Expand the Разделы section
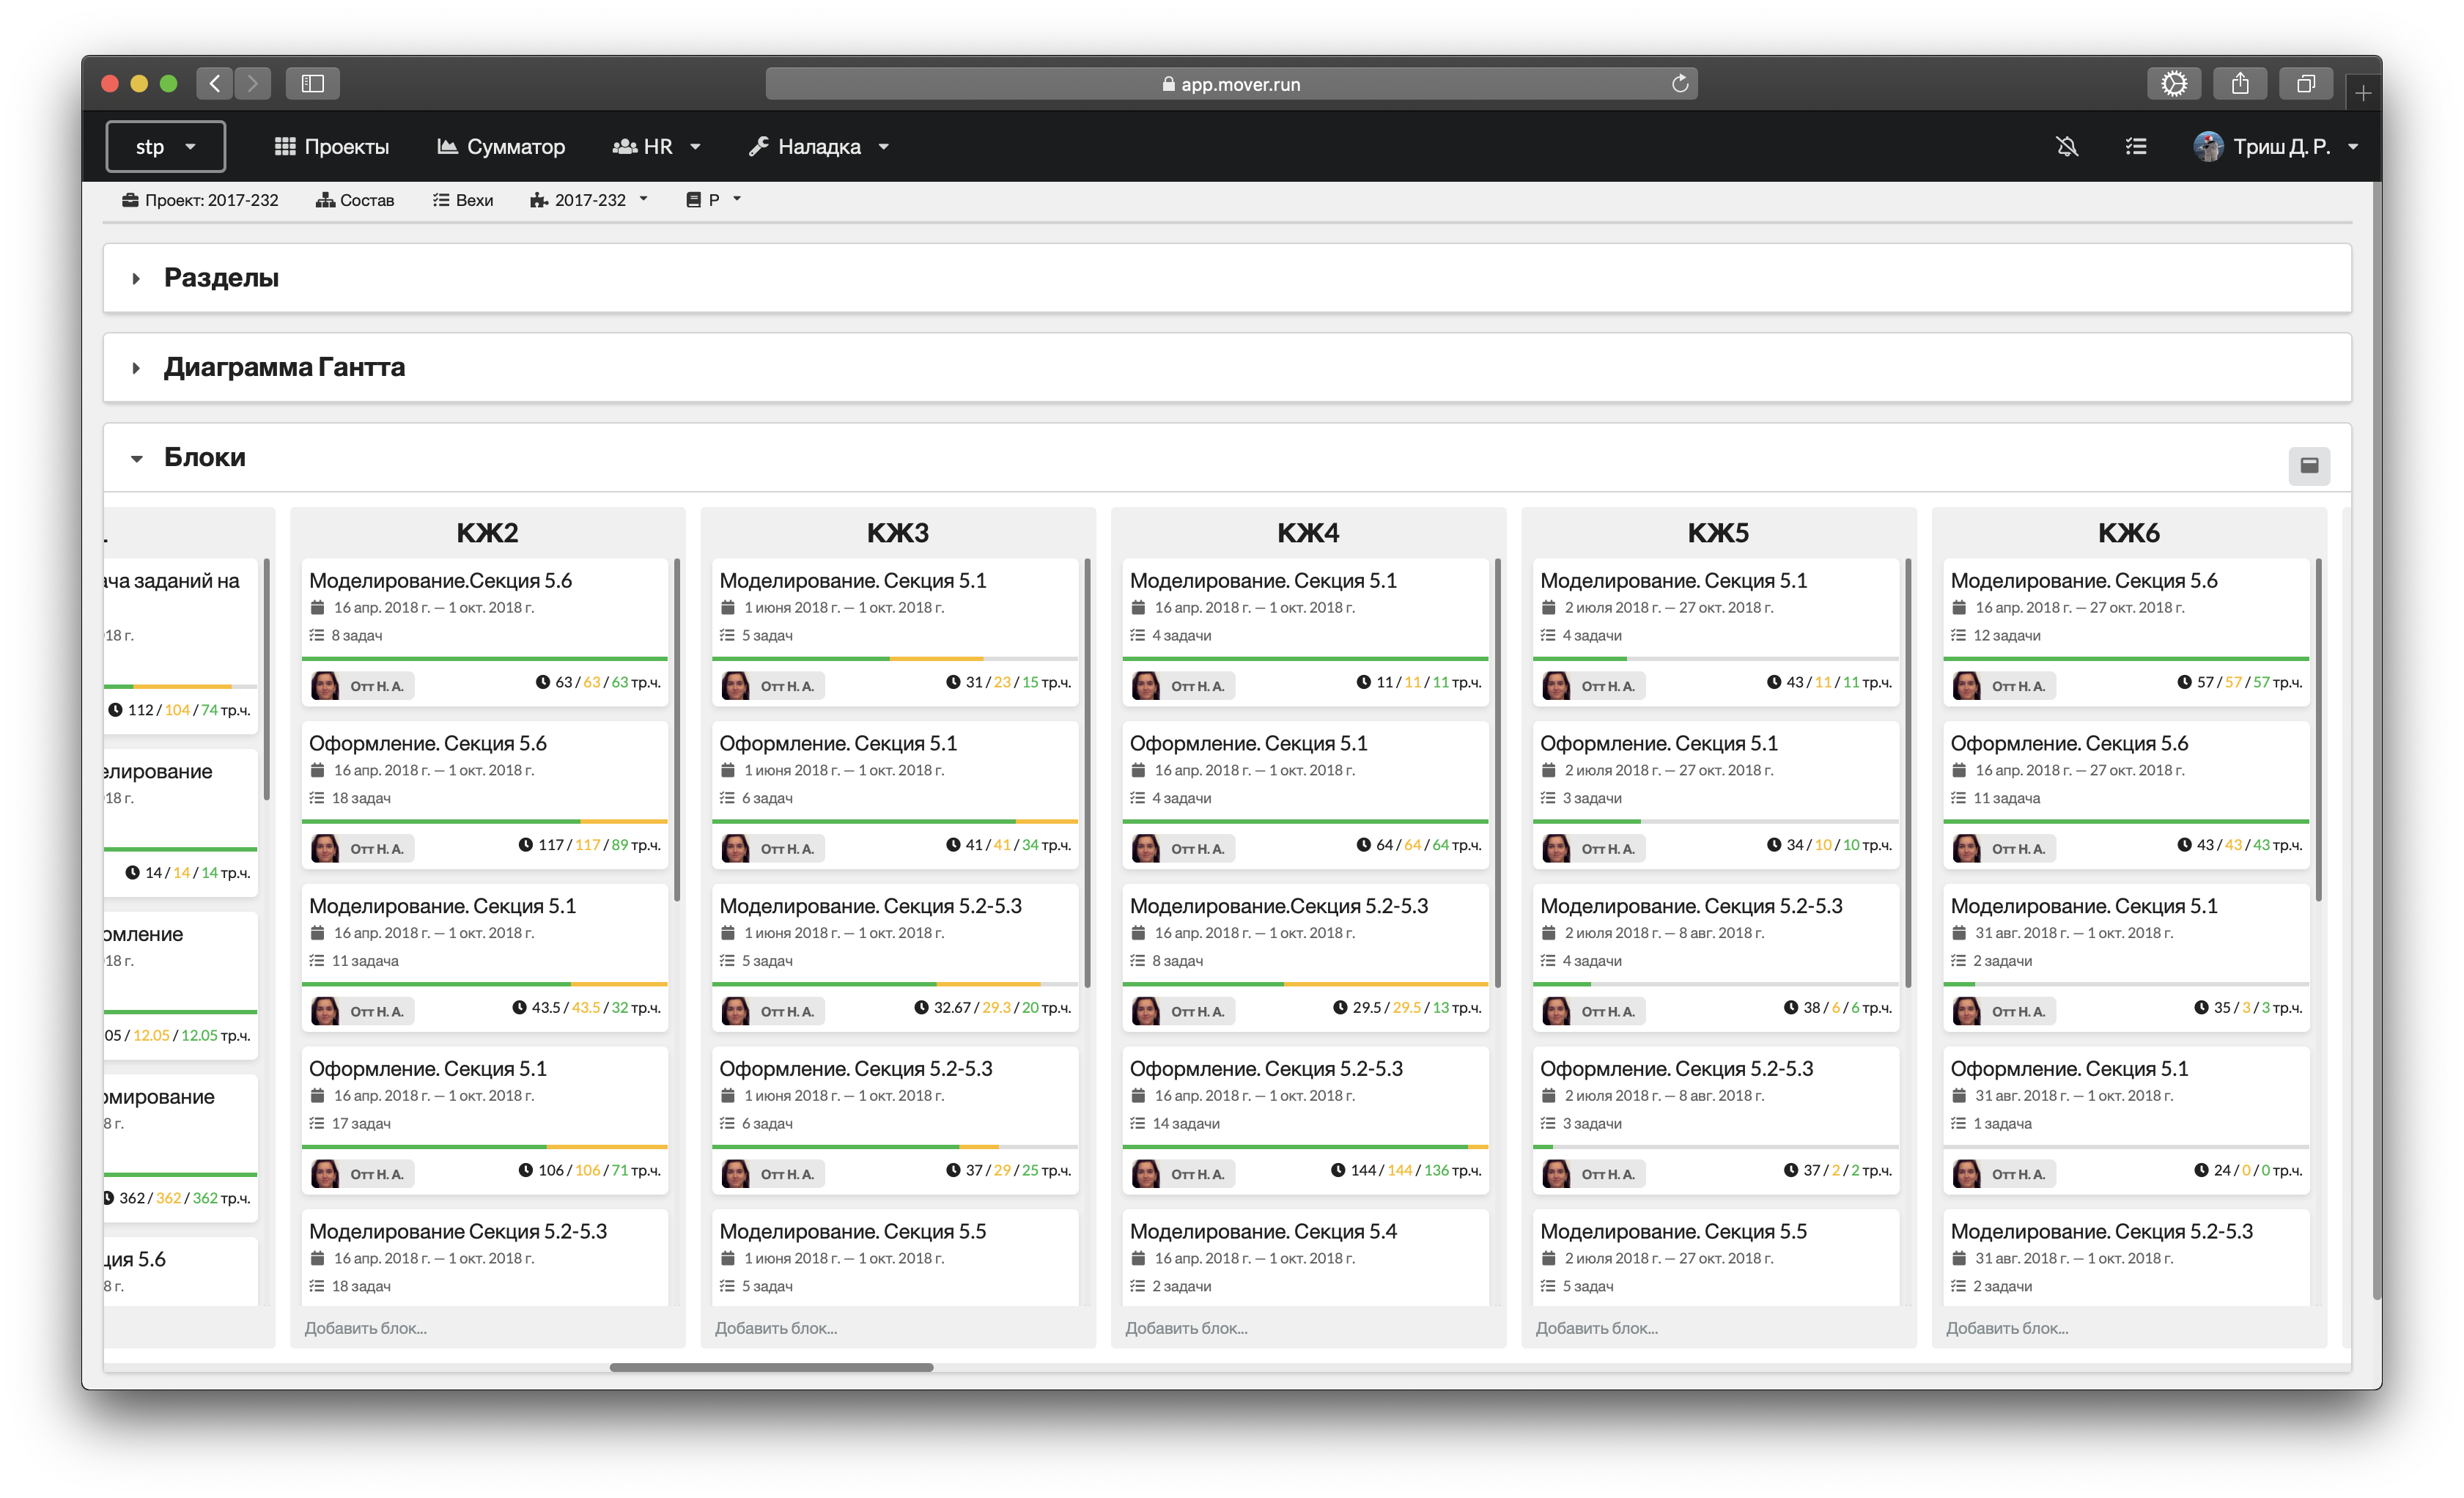This screenshot has width=2464, height=1498. pyautogui.click(x=221, y=278)
